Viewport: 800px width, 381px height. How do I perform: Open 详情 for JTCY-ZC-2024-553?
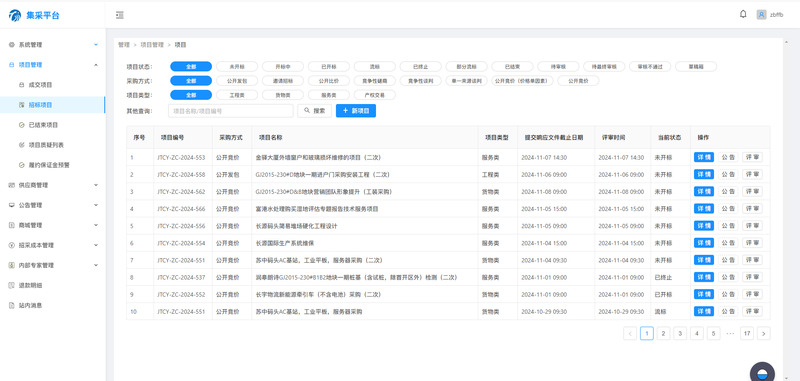[x=704, y=157]
